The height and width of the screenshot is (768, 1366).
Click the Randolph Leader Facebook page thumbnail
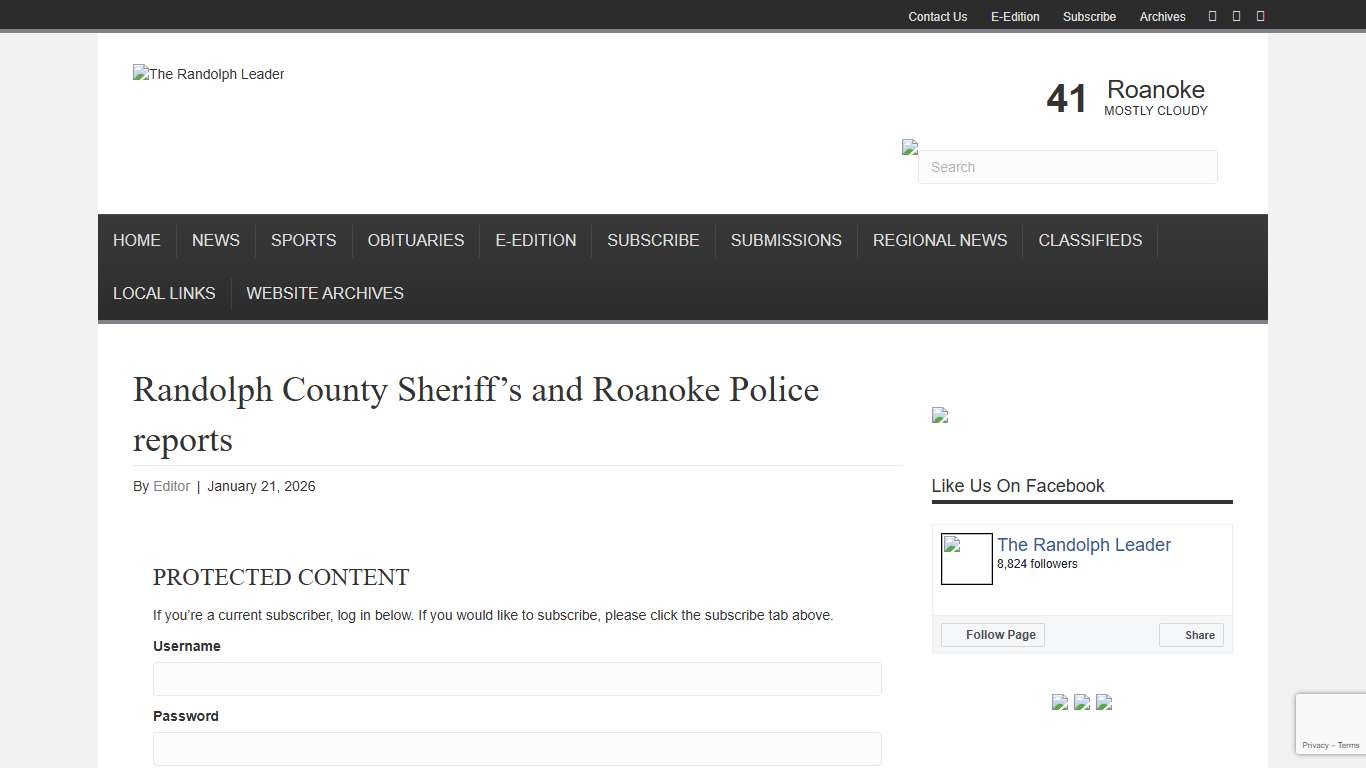coord(966,559)
